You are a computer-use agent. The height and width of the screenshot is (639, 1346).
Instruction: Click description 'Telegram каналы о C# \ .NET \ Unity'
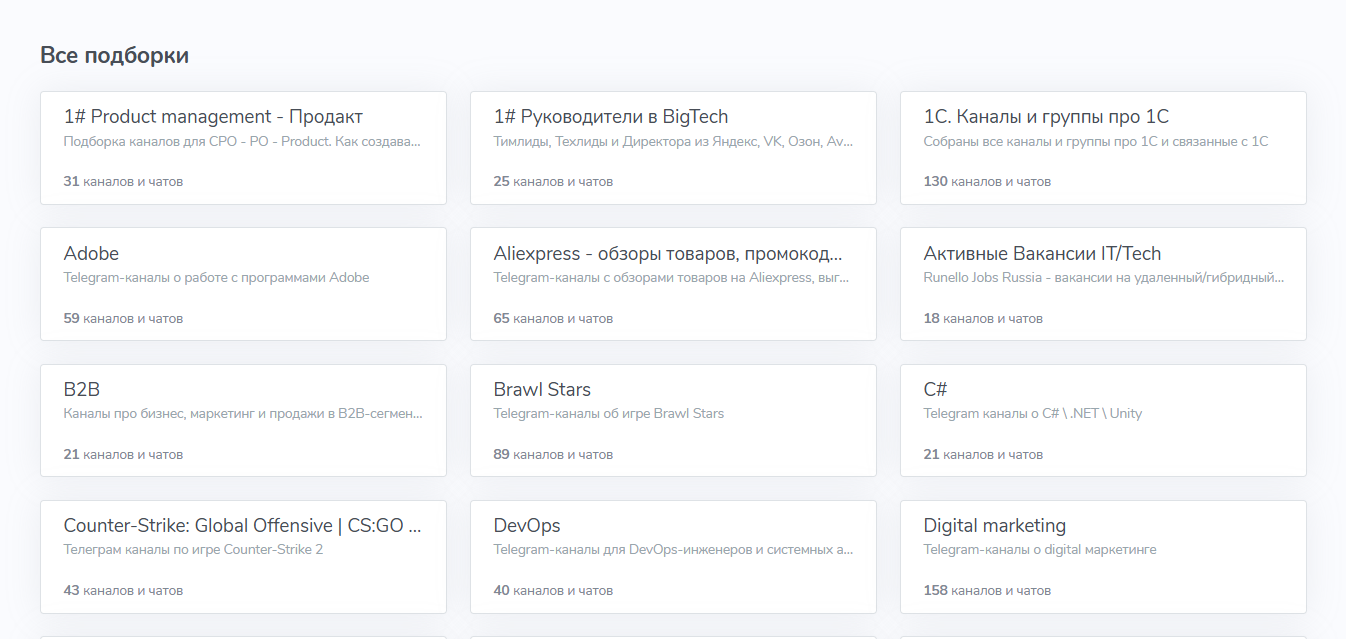[x=1032, y=413]
